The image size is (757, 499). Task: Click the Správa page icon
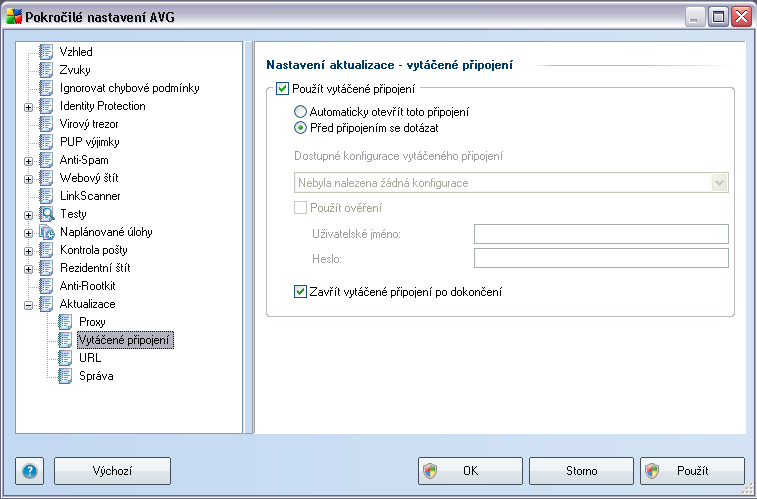pyautogui.click(x=65, y=376)
